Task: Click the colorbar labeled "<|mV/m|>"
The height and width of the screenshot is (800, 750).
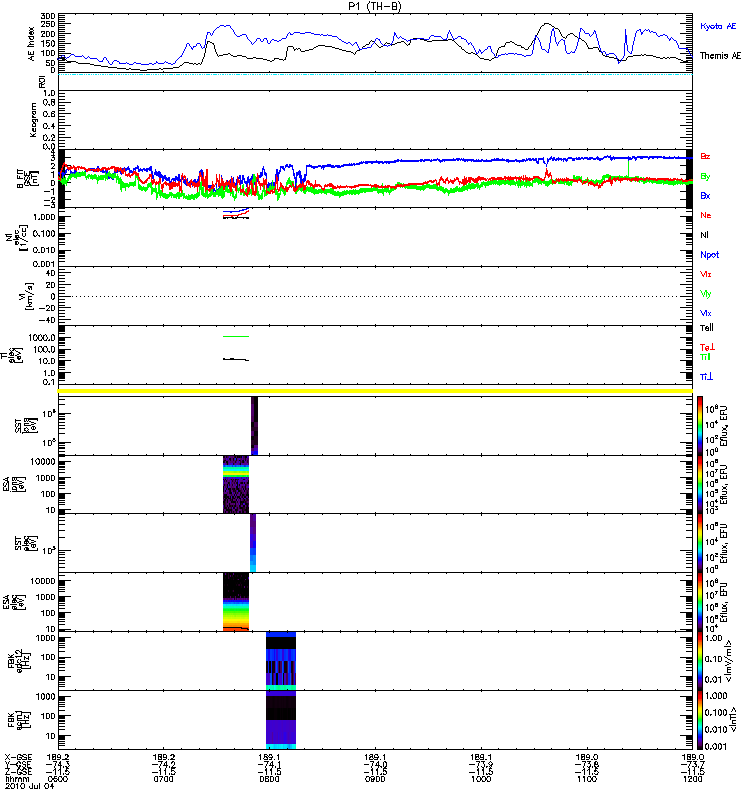Action: tap(700, 660)
